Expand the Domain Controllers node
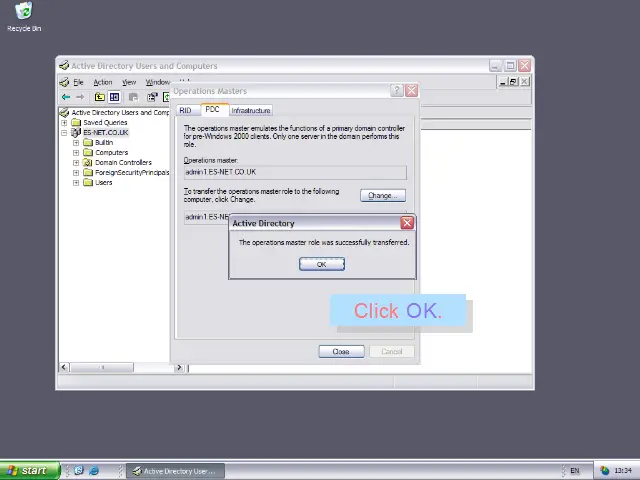Viewport: 640px width, 480px height. [x=76, y=162]
